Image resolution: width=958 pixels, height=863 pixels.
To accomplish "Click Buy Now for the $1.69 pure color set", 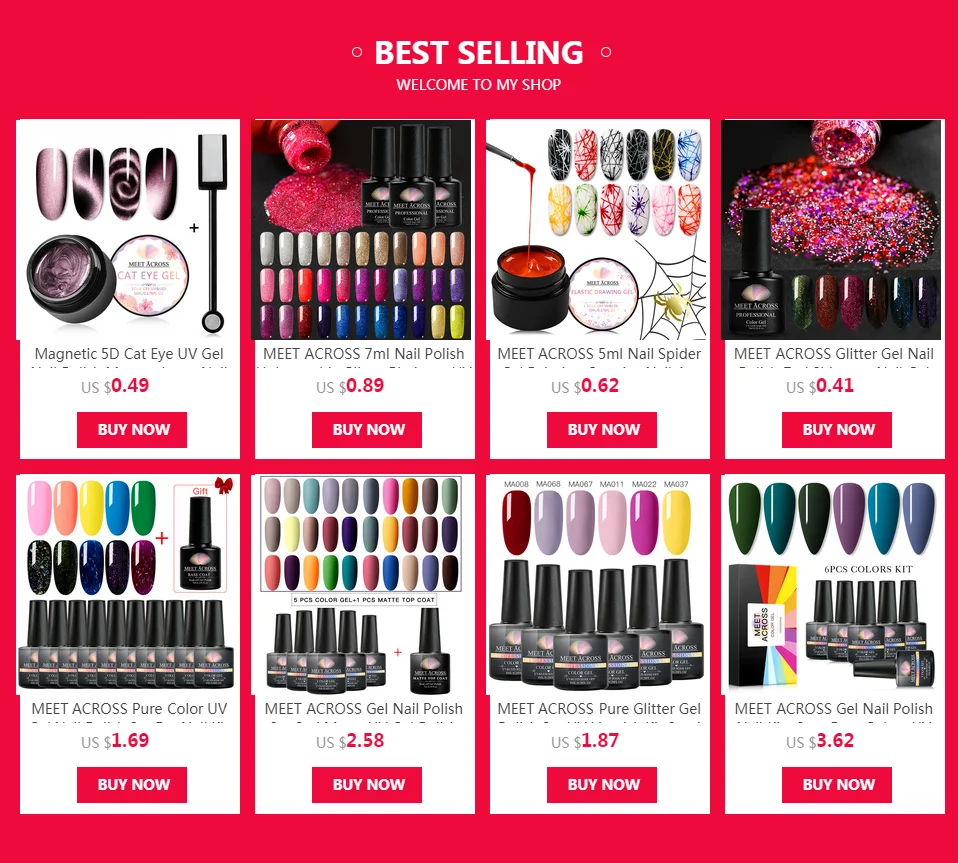I will tap(132, 785).
